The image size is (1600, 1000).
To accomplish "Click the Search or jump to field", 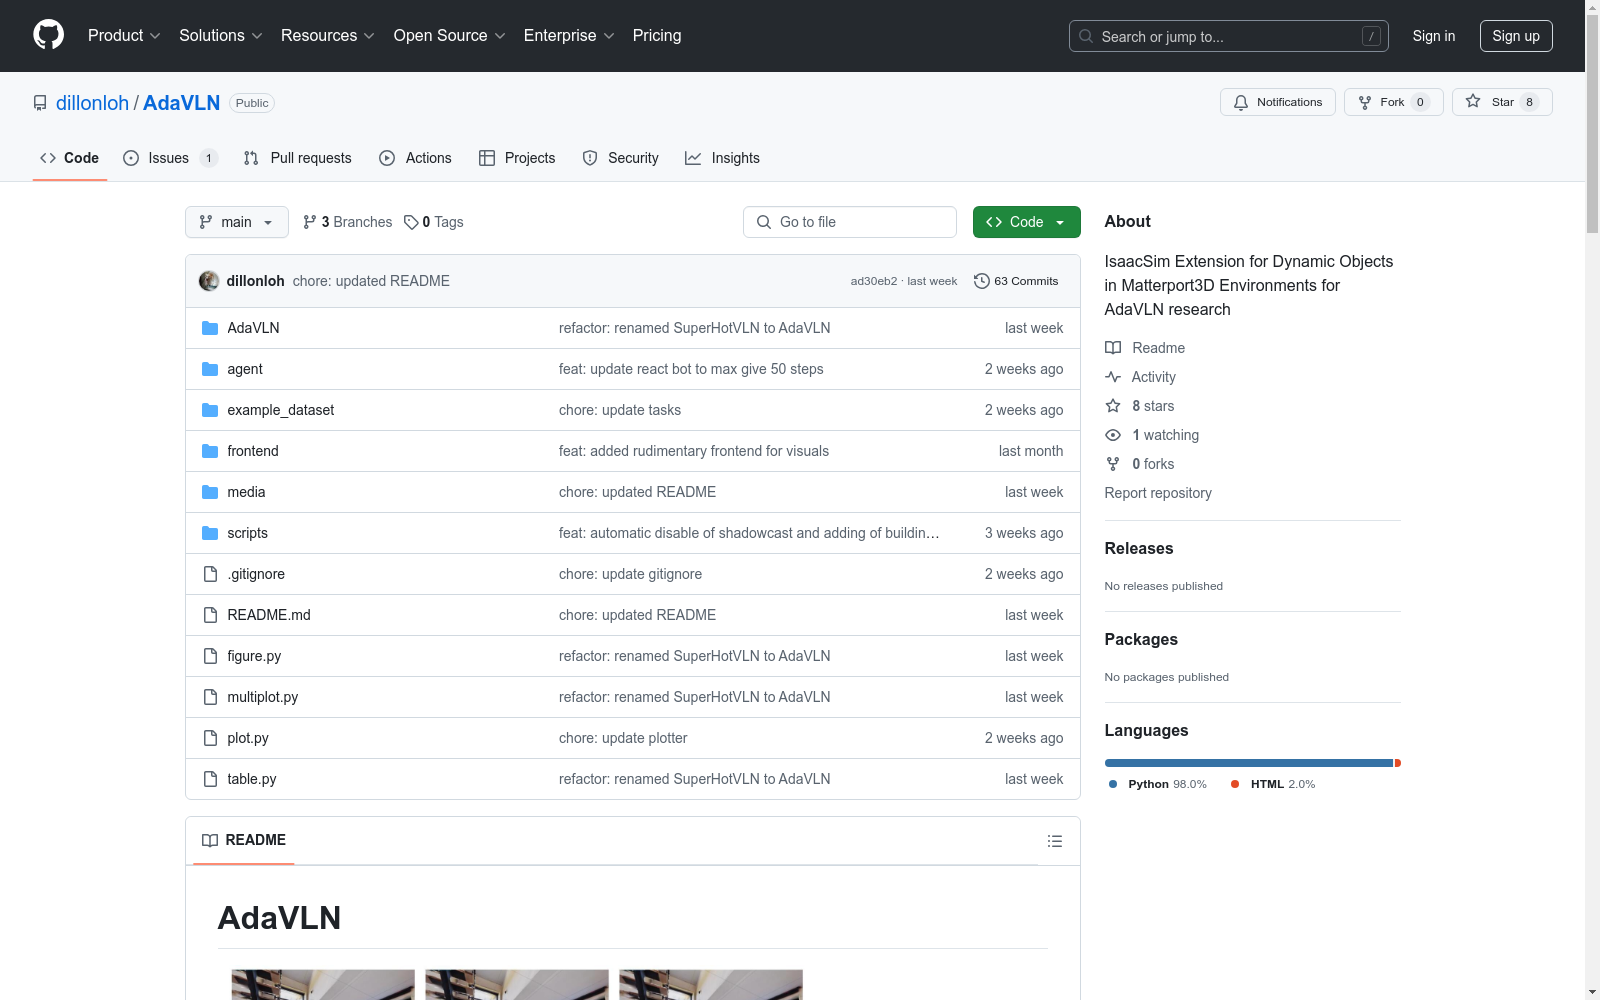I will point(1229,36).
